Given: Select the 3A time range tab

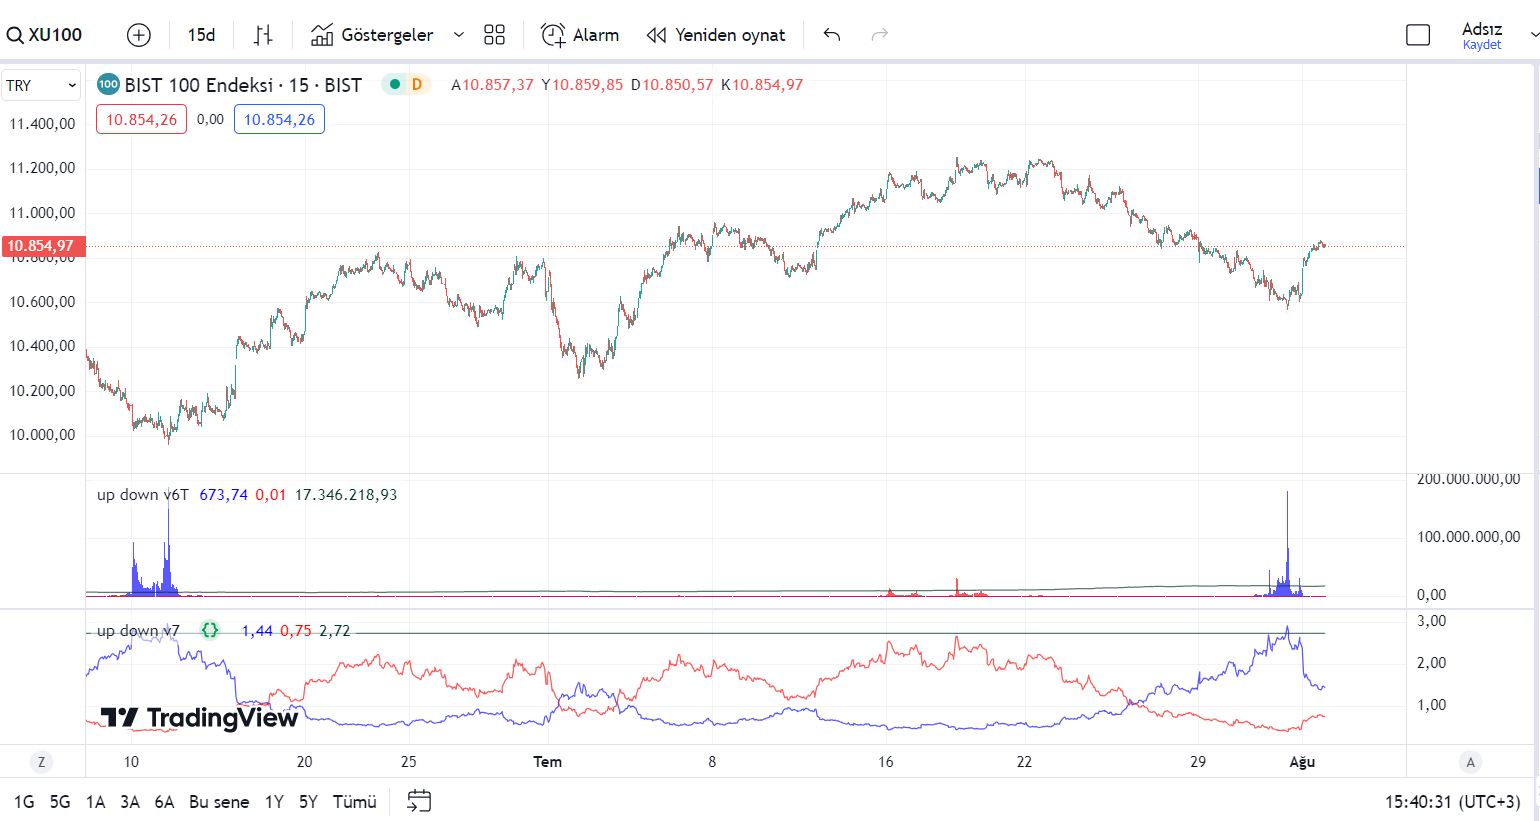Looking at the screenshot, I should pos(130,802).
